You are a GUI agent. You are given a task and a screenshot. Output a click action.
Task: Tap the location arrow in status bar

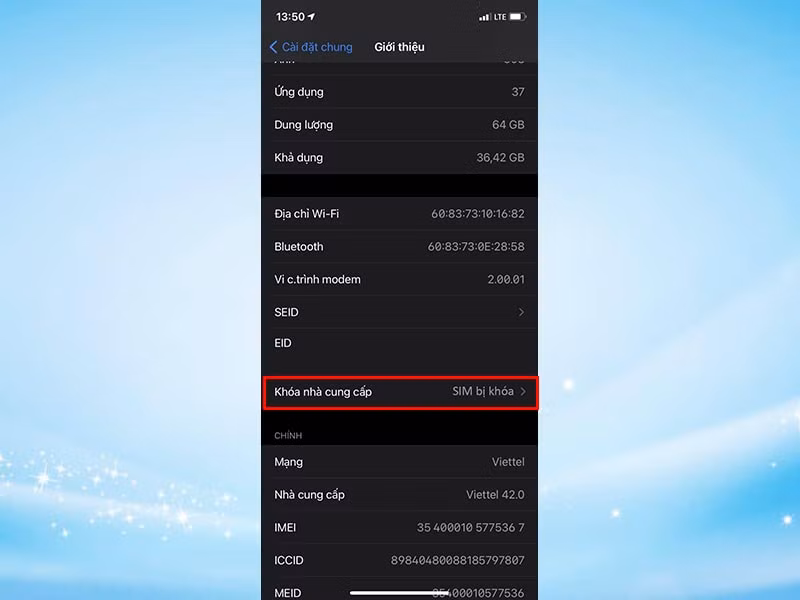311,17
